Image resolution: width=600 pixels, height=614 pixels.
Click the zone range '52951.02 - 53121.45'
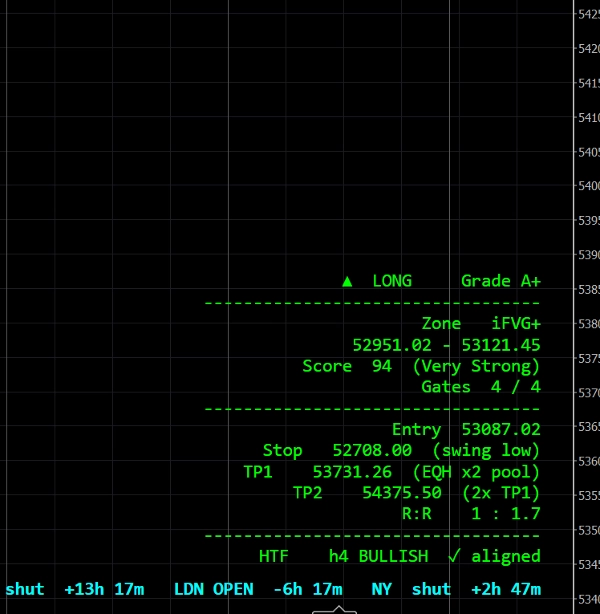(x=446, y=345)
